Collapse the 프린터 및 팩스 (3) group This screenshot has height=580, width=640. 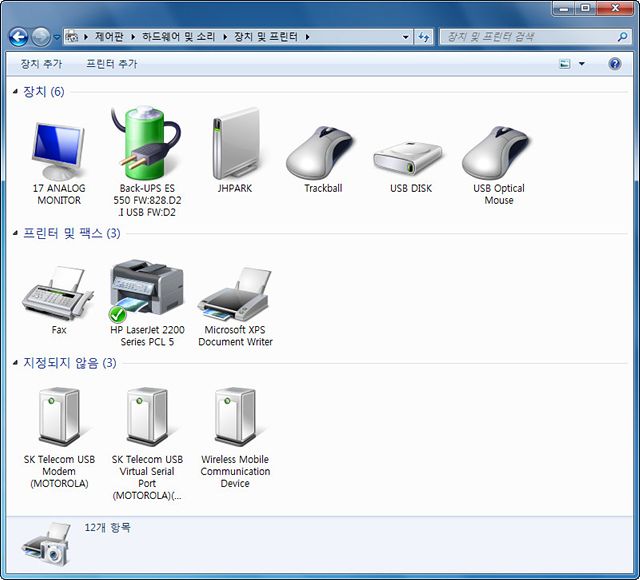pyautogui.click(x=16, y=233)
